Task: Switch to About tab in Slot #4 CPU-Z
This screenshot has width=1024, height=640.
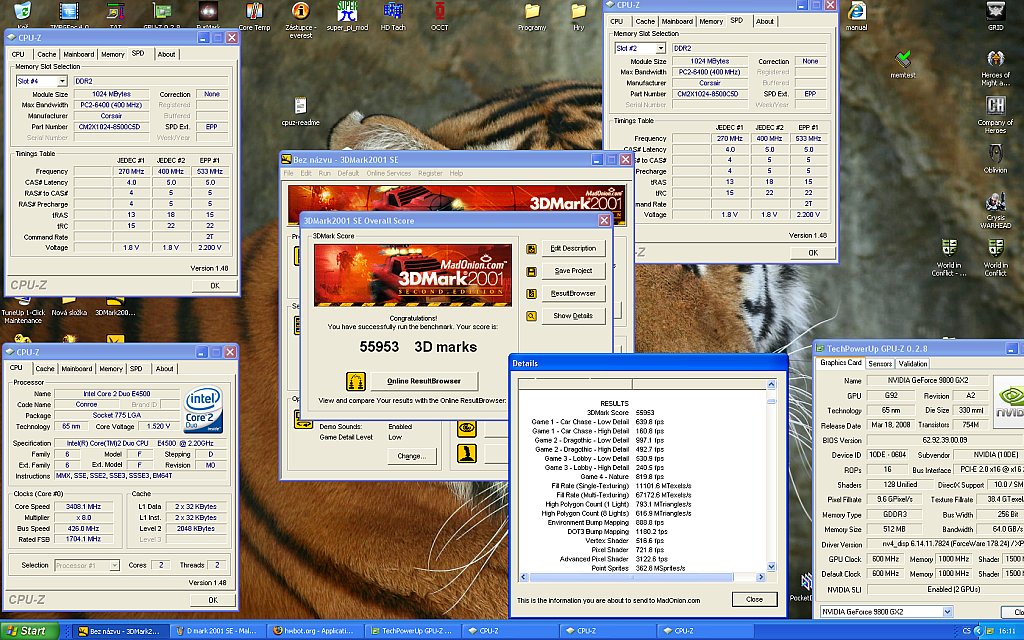Action: click(167, 54)
